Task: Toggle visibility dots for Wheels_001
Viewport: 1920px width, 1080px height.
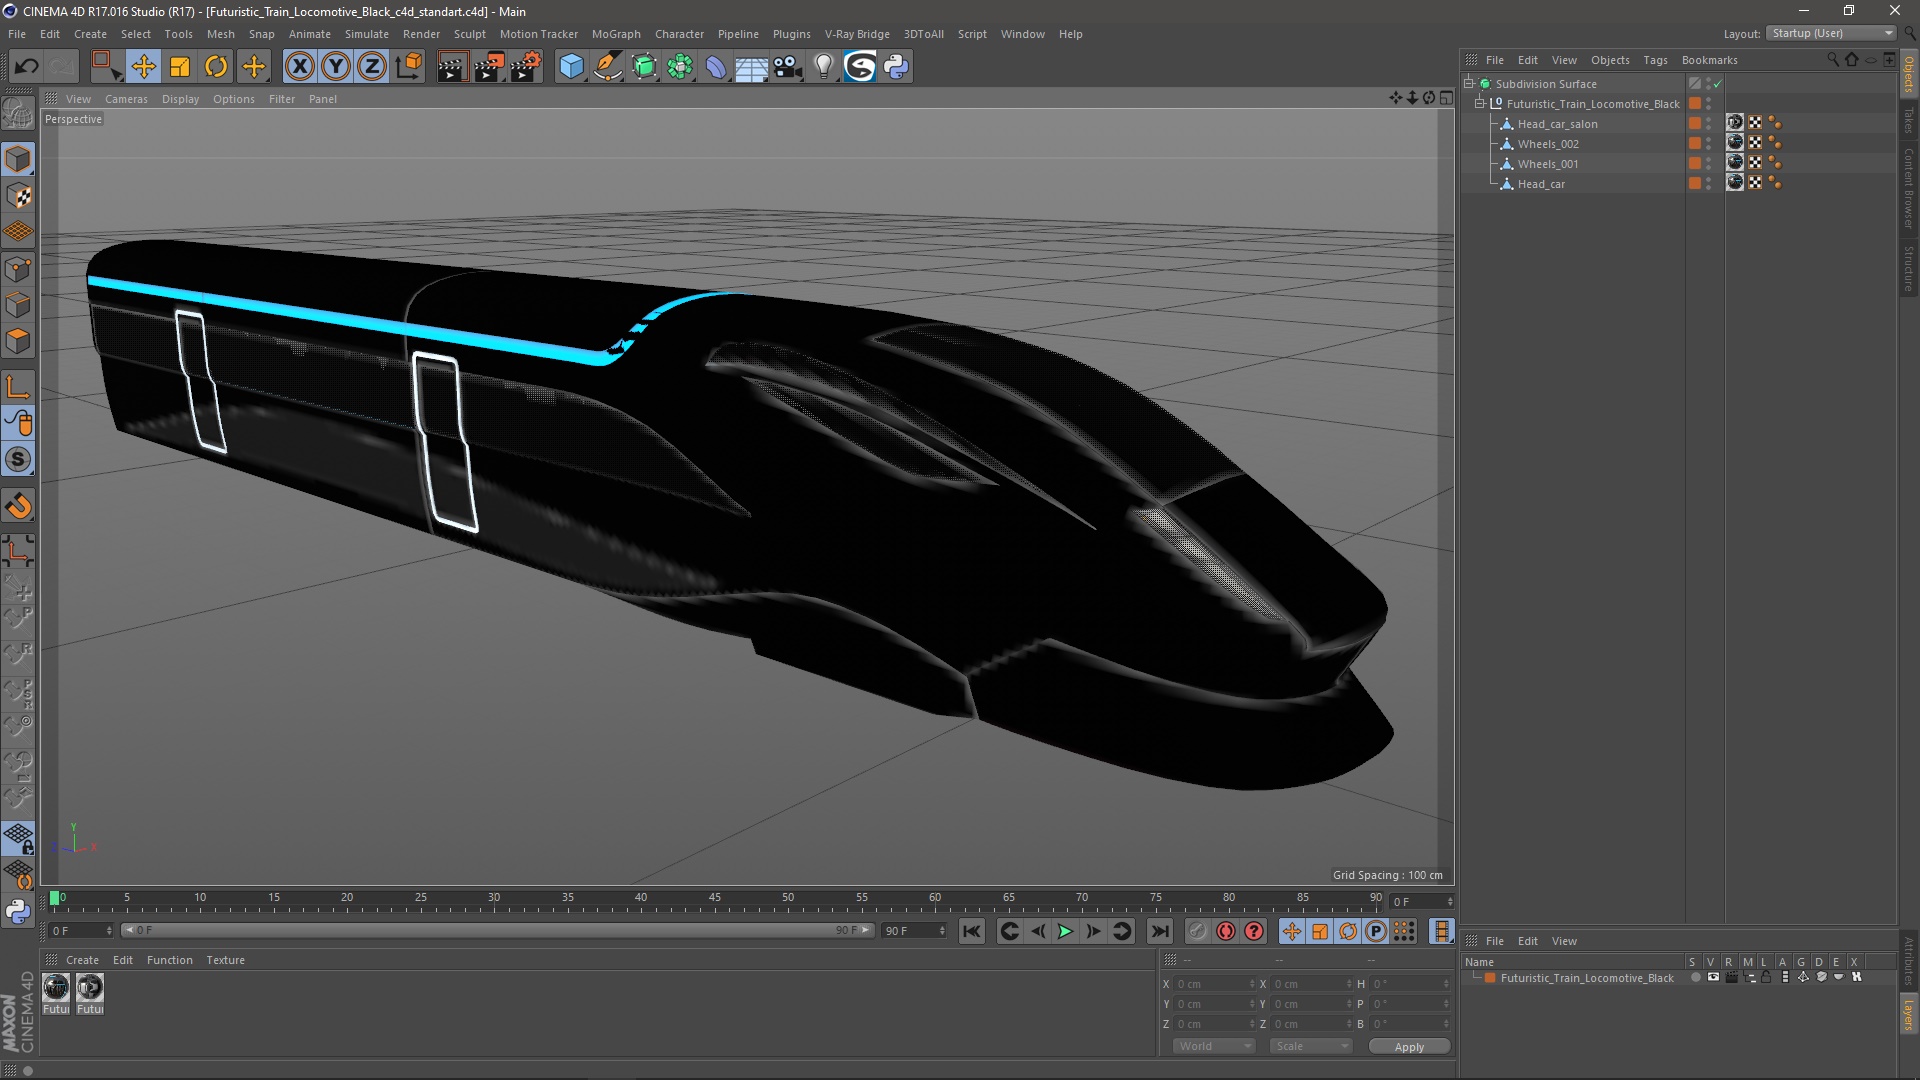Action: [x=1708, y=164]
